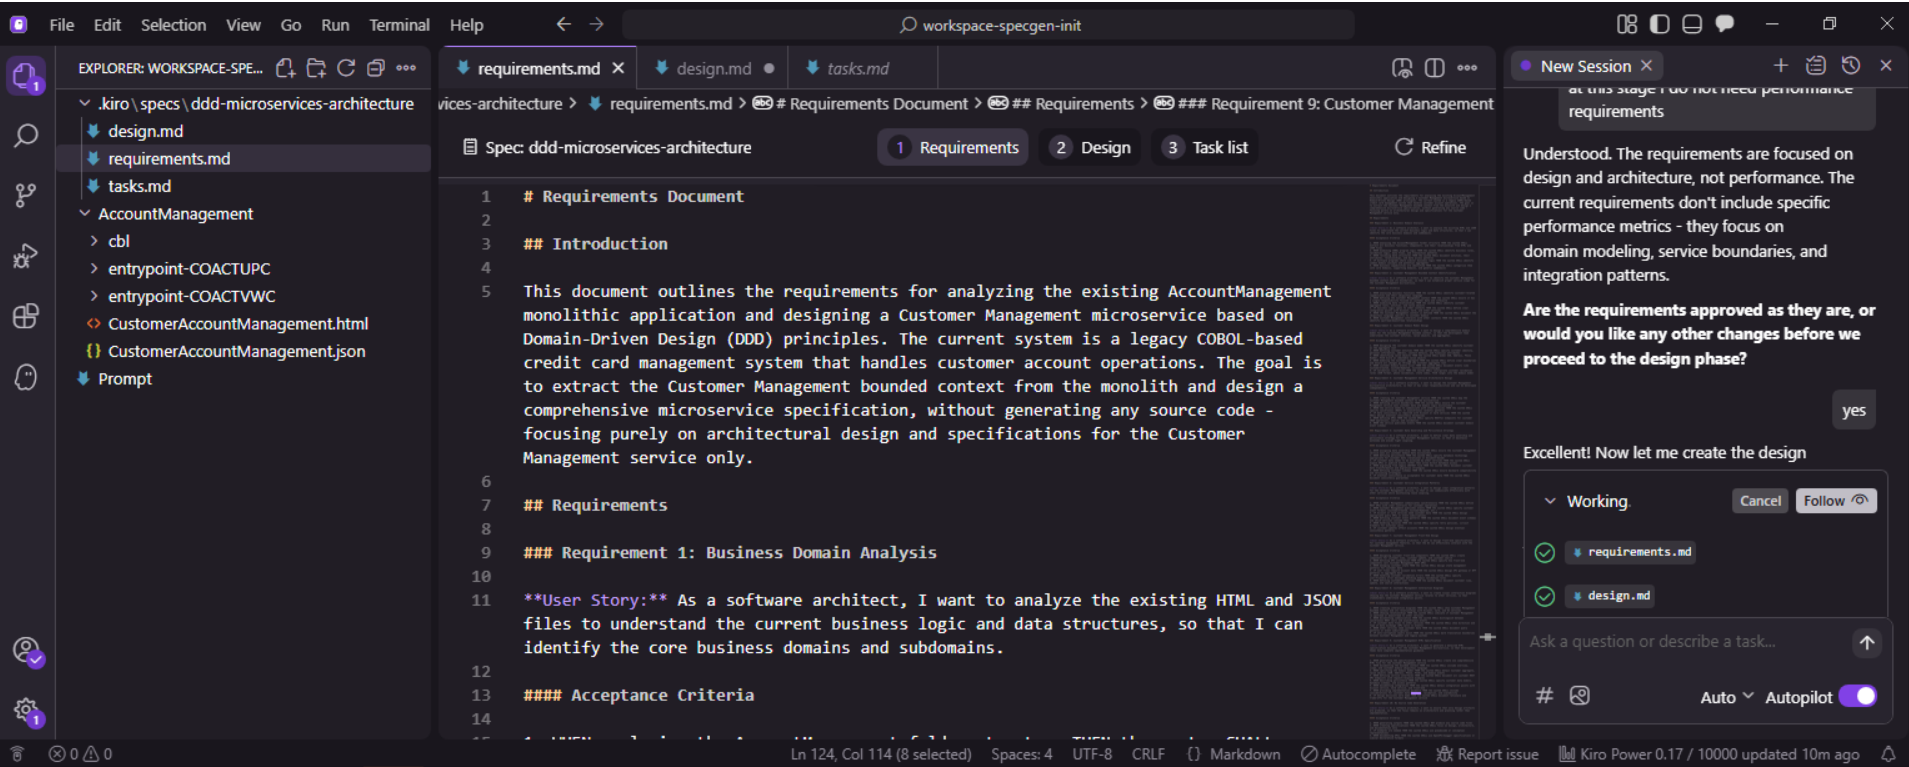Cancel the working agent task
Screen dimensions: 1909x767
coord(1760,501)
